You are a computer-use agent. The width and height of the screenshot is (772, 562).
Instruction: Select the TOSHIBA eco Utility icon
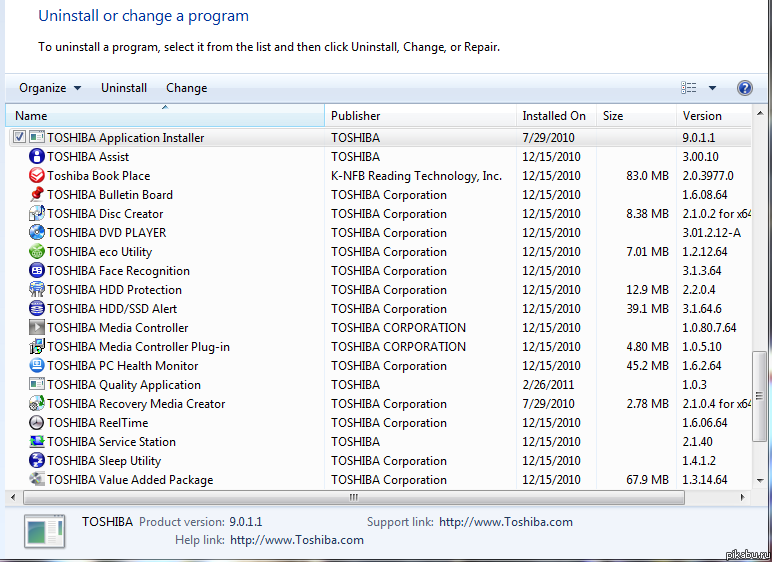(x=37, y=252)
